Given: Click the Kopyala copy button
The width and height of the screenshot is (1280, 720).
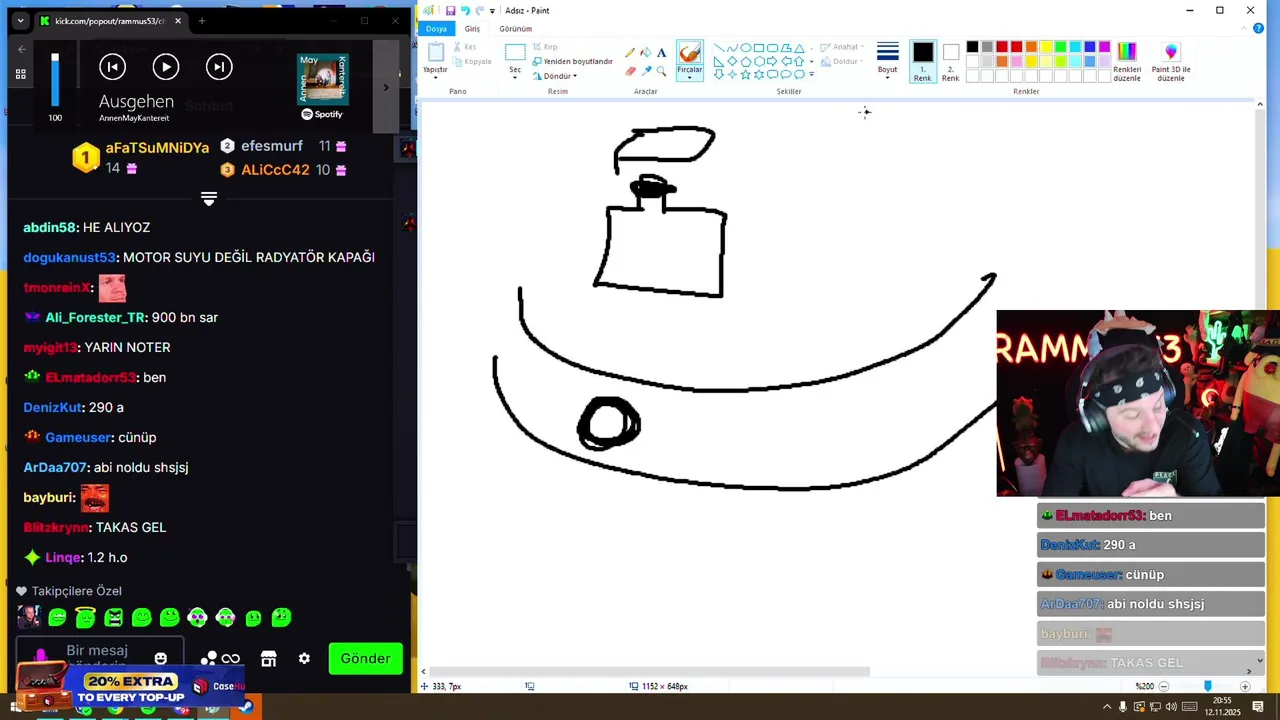Looking at the screenshot, I should (x=471, y=61).
